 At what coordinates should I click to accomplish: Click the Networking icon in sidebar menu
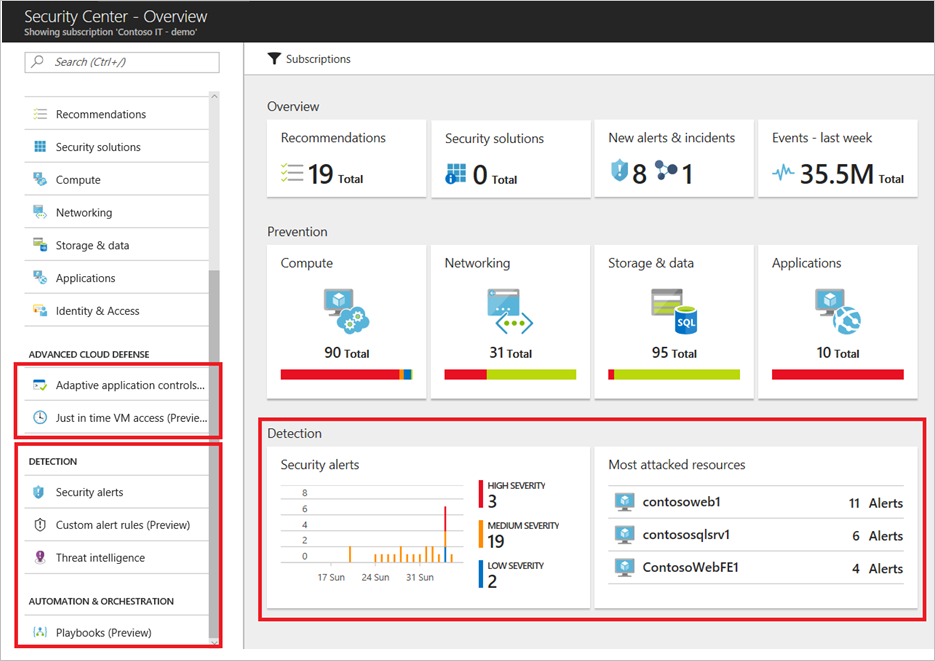40,212
